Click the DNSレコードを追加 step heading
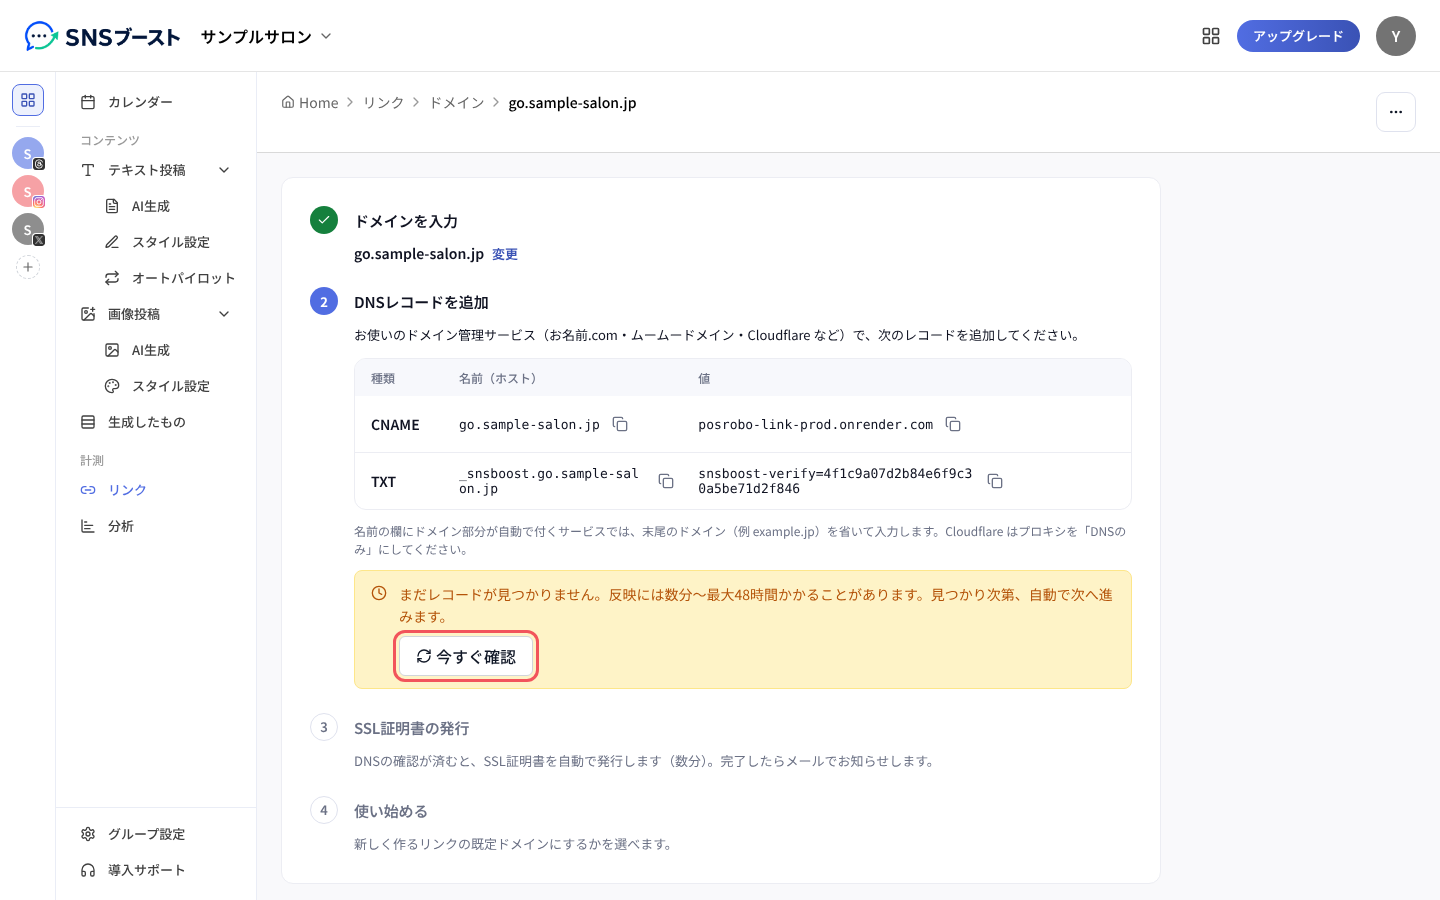This screenshot has height=900, width=1440. pos(421,302)
